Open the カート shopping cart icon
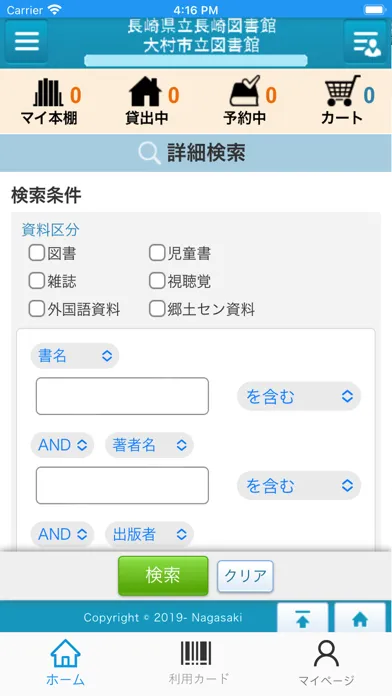This screenshot has height=696, width=392. pos(342,91)
